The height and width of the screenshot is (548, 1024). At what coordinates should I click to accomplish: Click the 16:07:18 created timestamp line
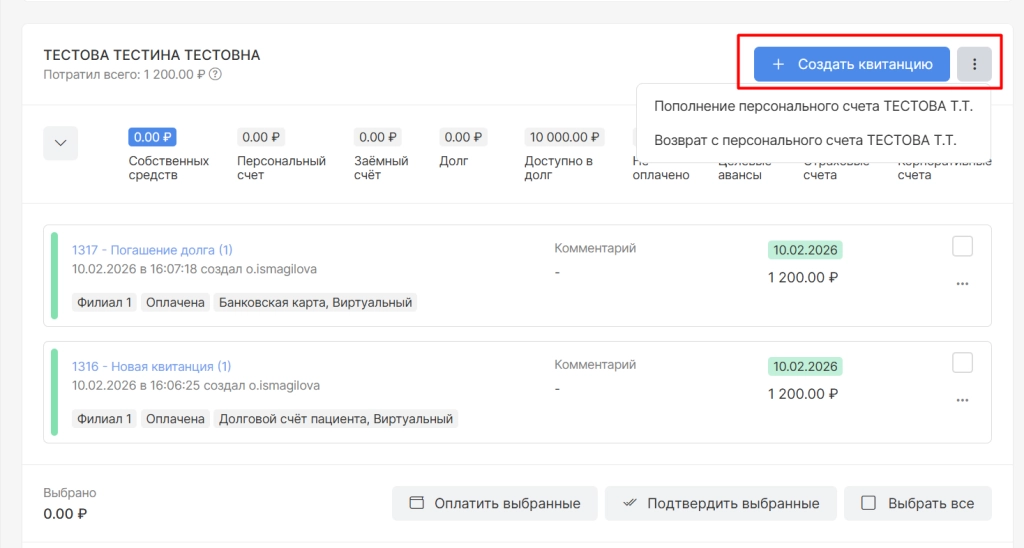[x=194, y=269]
